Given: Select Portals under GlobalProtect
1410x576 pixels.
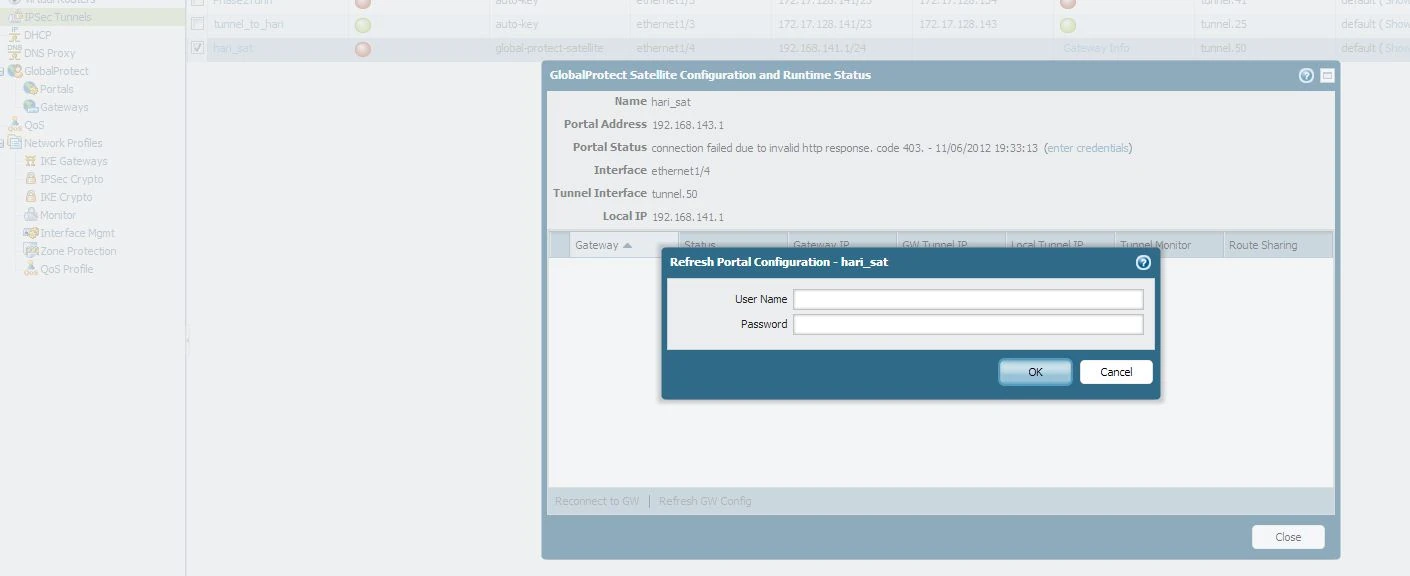Looking at the screenshot, I should click(x=57, y=89).
